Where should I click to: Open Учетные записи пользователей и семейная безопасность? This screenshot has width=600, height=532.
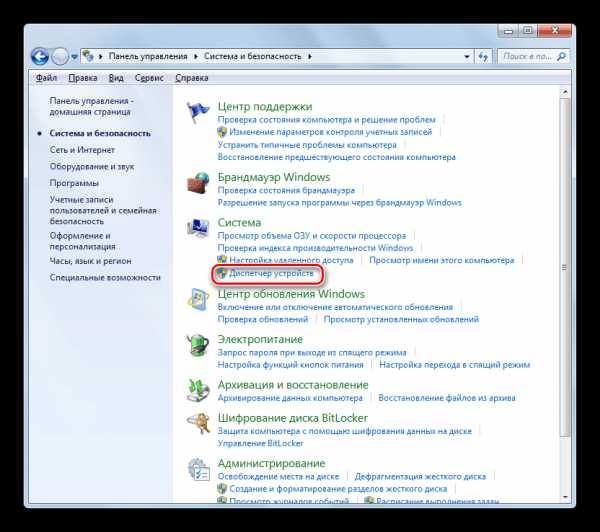coord(103,211)
